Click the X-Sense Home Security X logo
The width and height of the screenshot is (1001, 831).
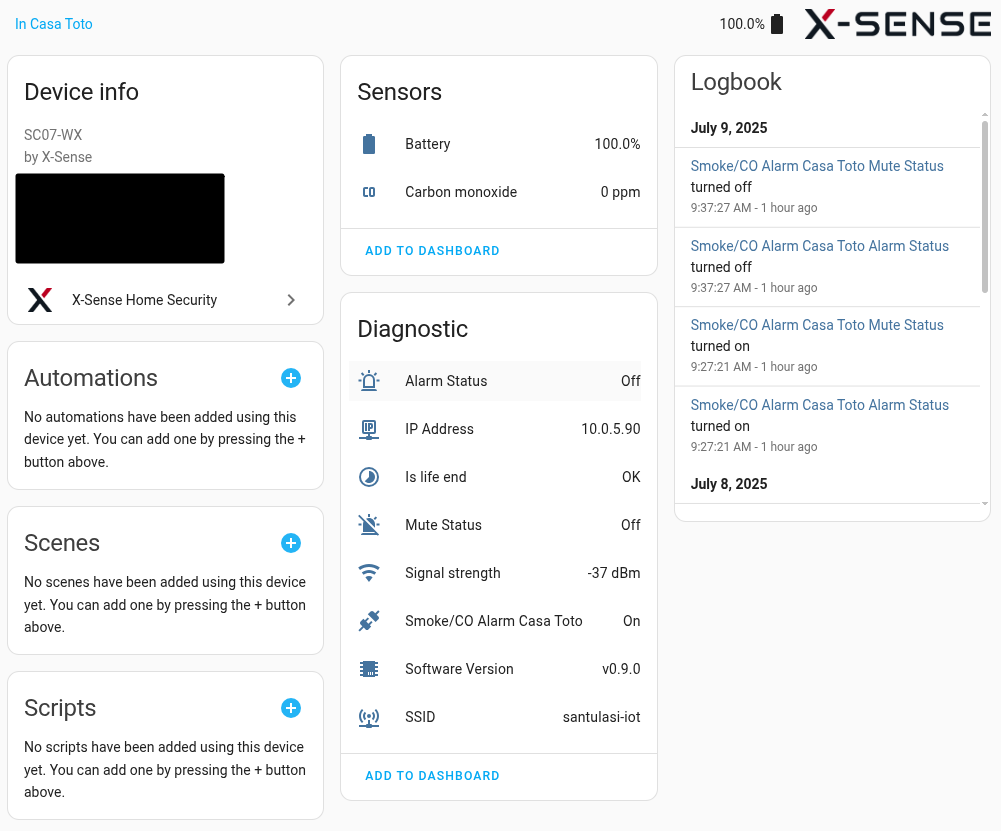[x=40, y=300]
